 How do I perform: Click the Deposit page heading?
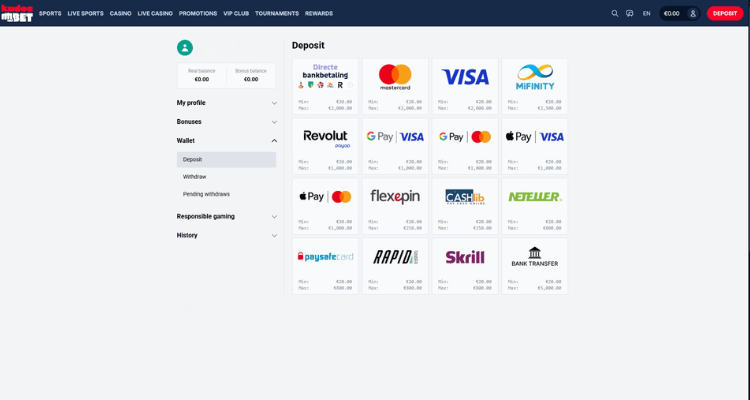tap(308, 45)
